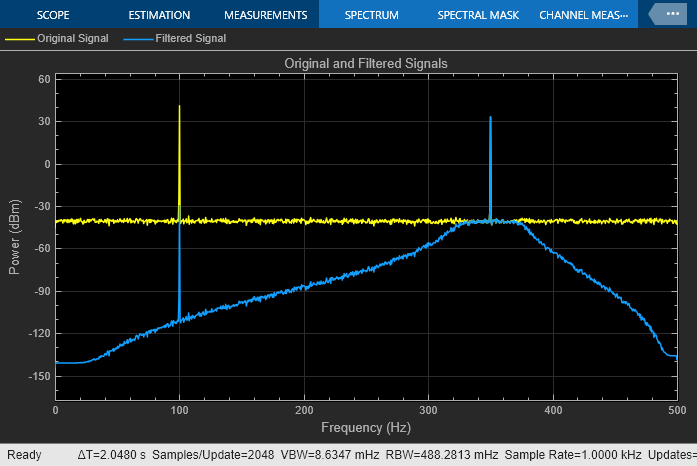Open the SPECTRAL MASK tab
The width and height of the screenshot is (697, 466).
pos(478,15)
